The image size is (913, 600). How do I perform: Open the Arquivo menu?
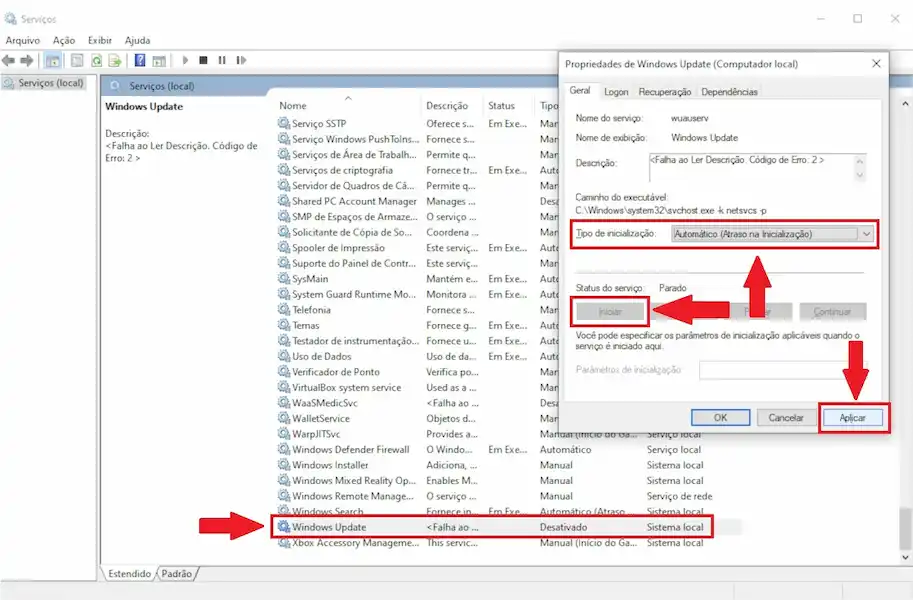coord(23,40)
